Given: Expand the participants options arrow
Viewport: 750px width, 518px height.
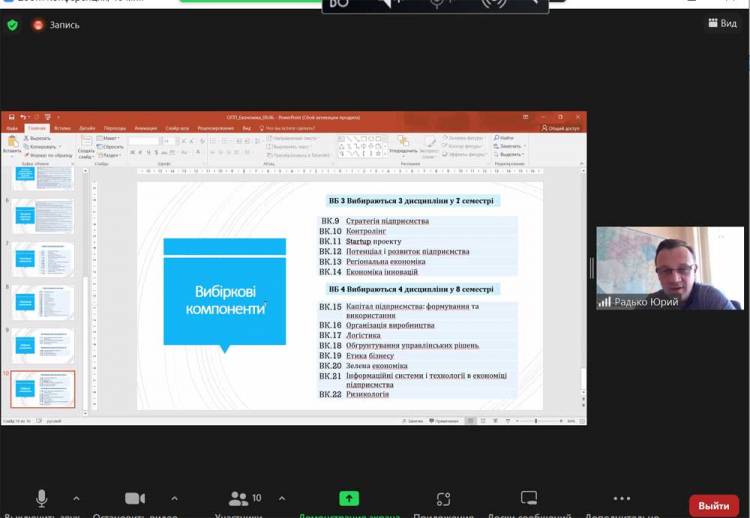Looking at the screenshot, I should (x=282, y=497).
